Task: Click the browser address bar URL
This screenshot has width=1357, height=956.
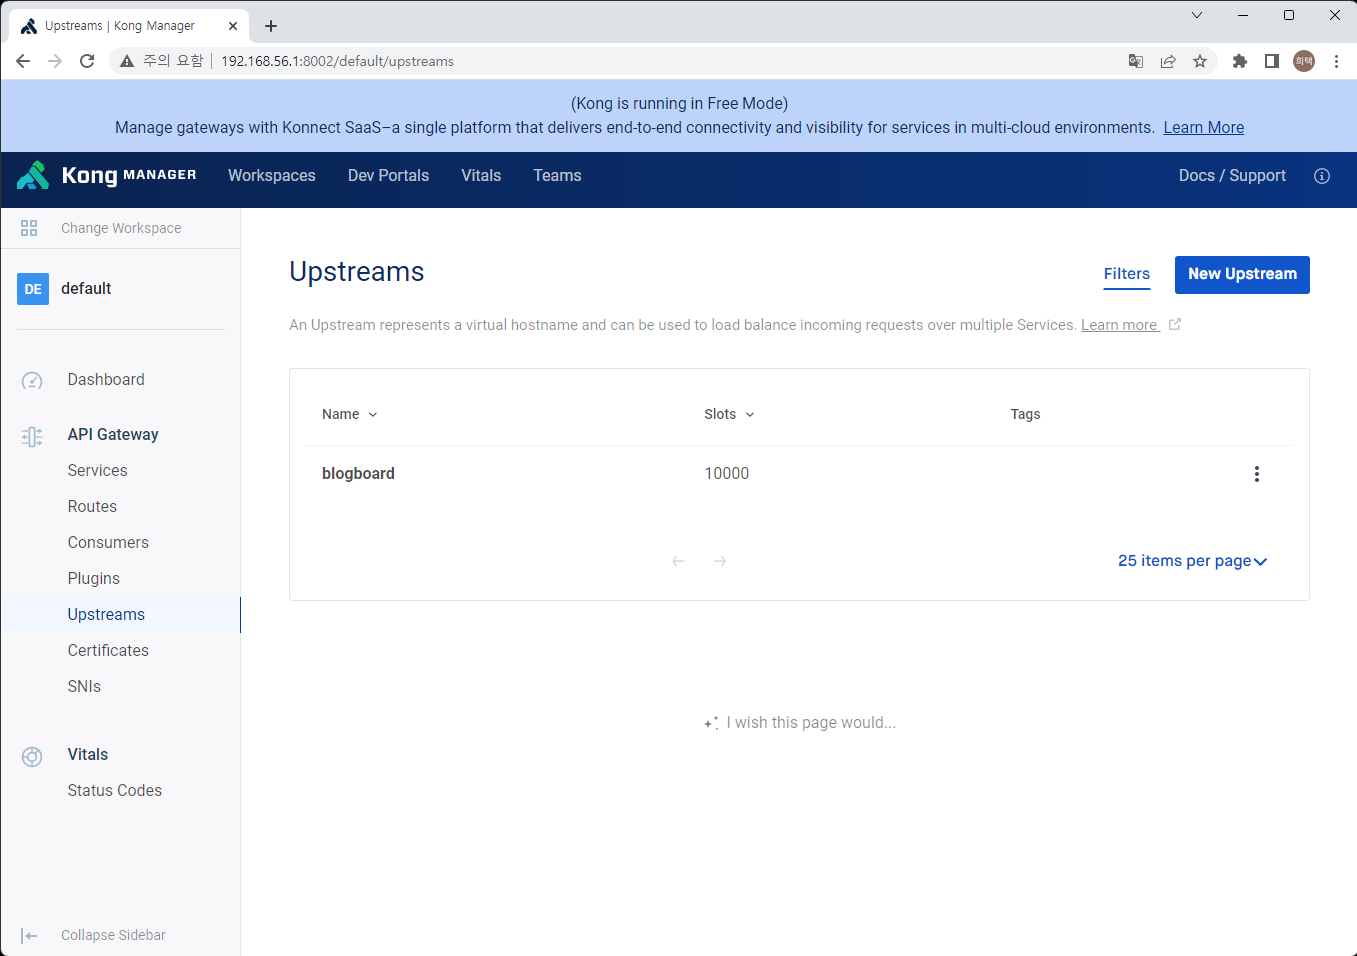Action: coord(337,61)
